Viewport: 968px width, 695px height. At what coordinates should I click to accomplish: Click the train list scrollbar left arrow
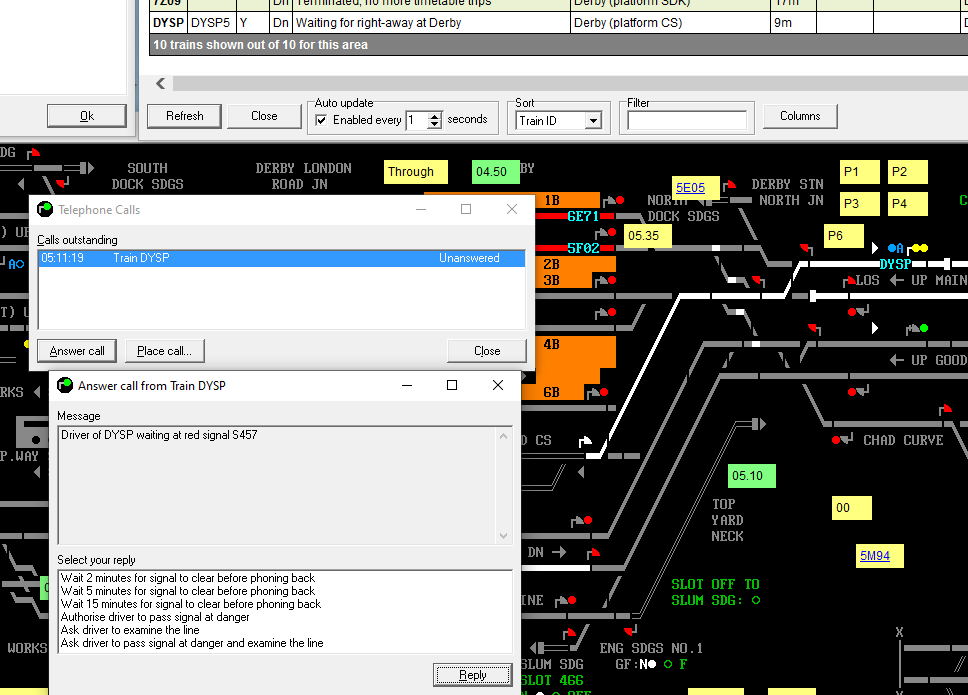[x=161, y=83]
